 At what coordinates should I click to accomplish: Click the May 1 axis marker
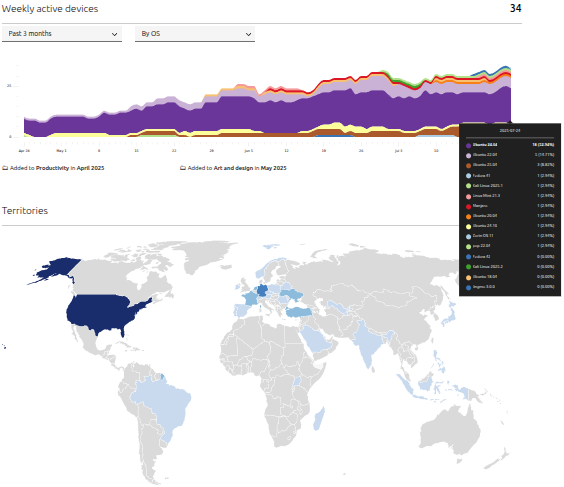tap(62, 151)
